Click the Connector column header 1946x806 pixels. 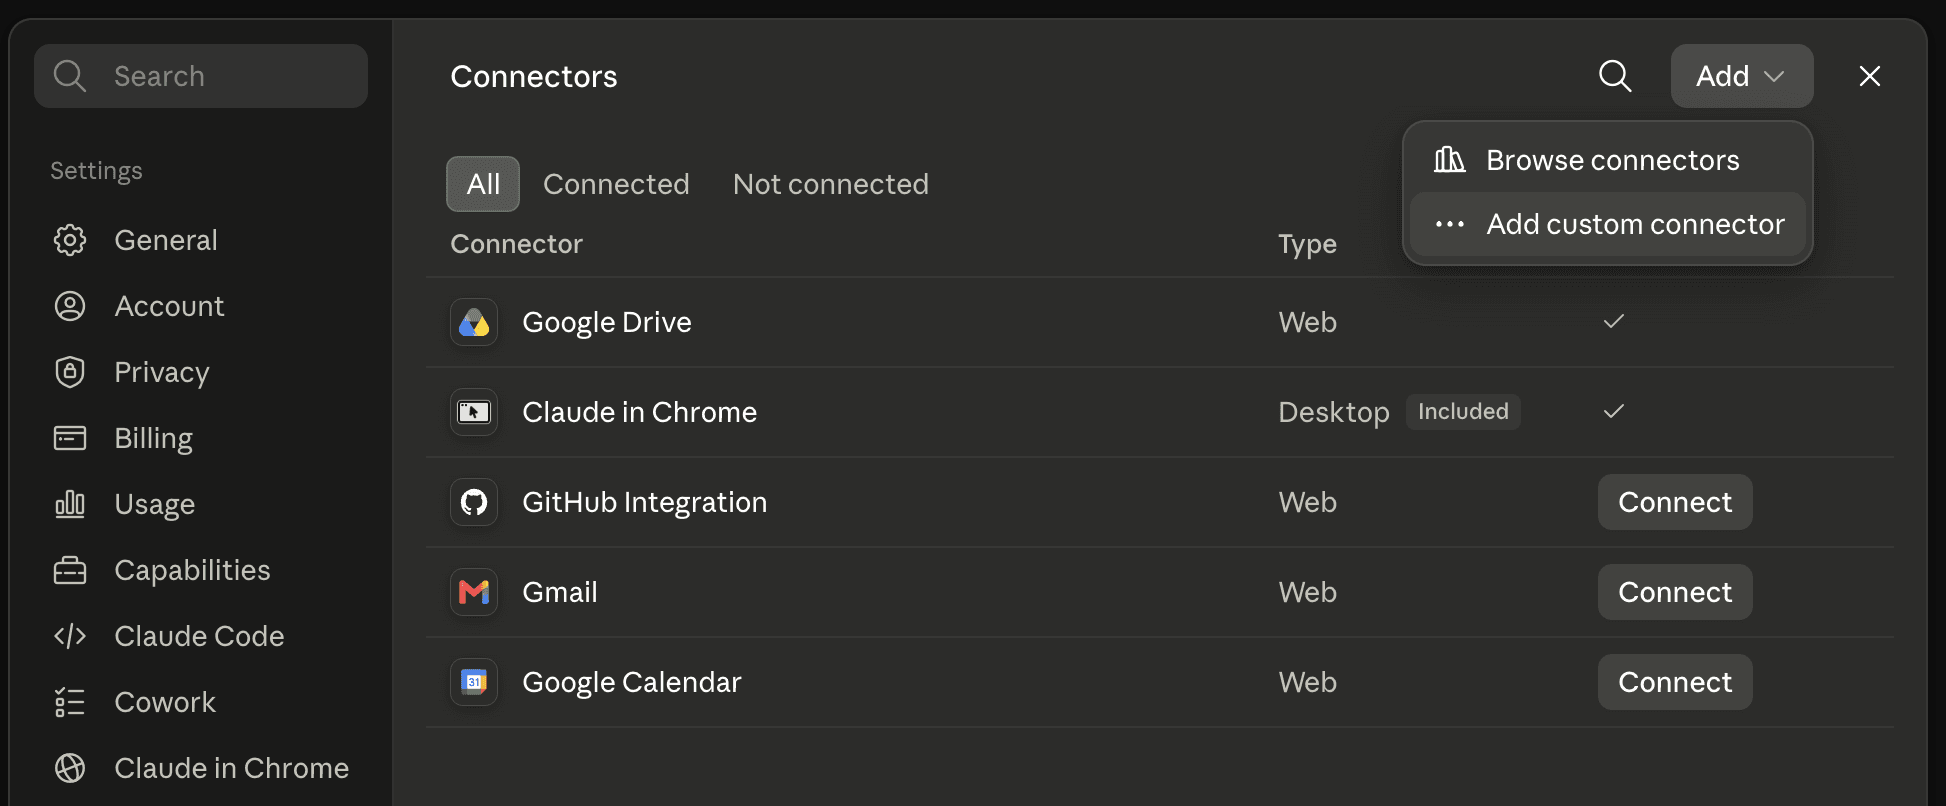pos(516,244)
